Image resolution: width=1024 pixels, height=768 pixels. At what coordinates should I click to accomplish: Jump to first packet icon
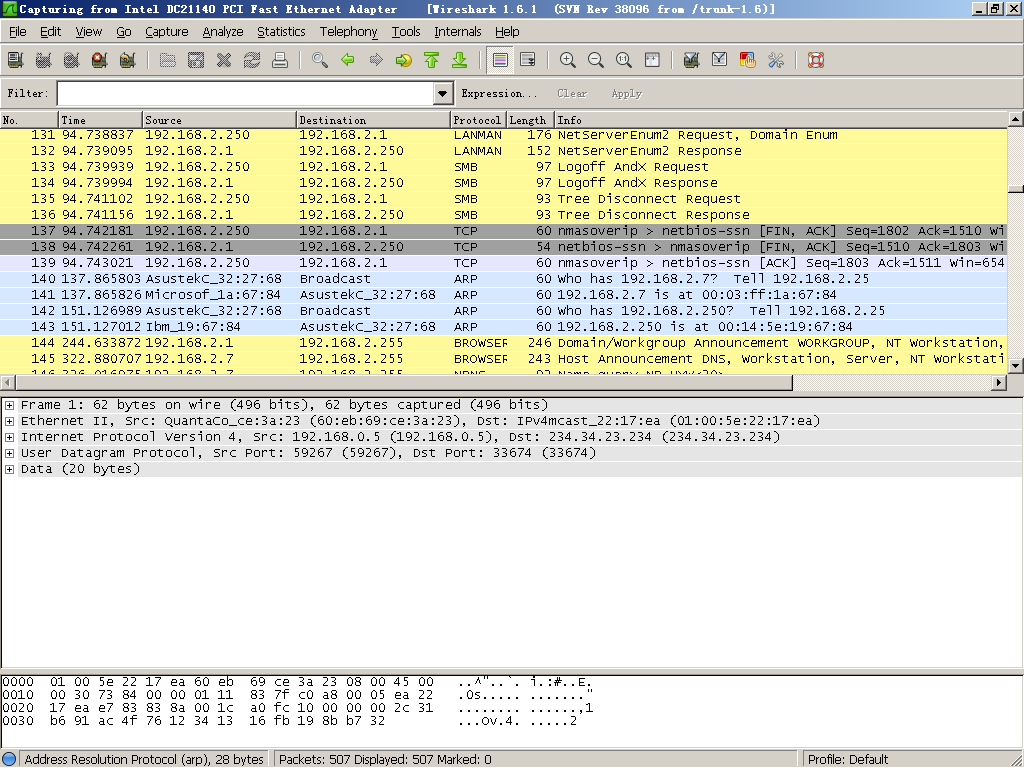[432, 60]
